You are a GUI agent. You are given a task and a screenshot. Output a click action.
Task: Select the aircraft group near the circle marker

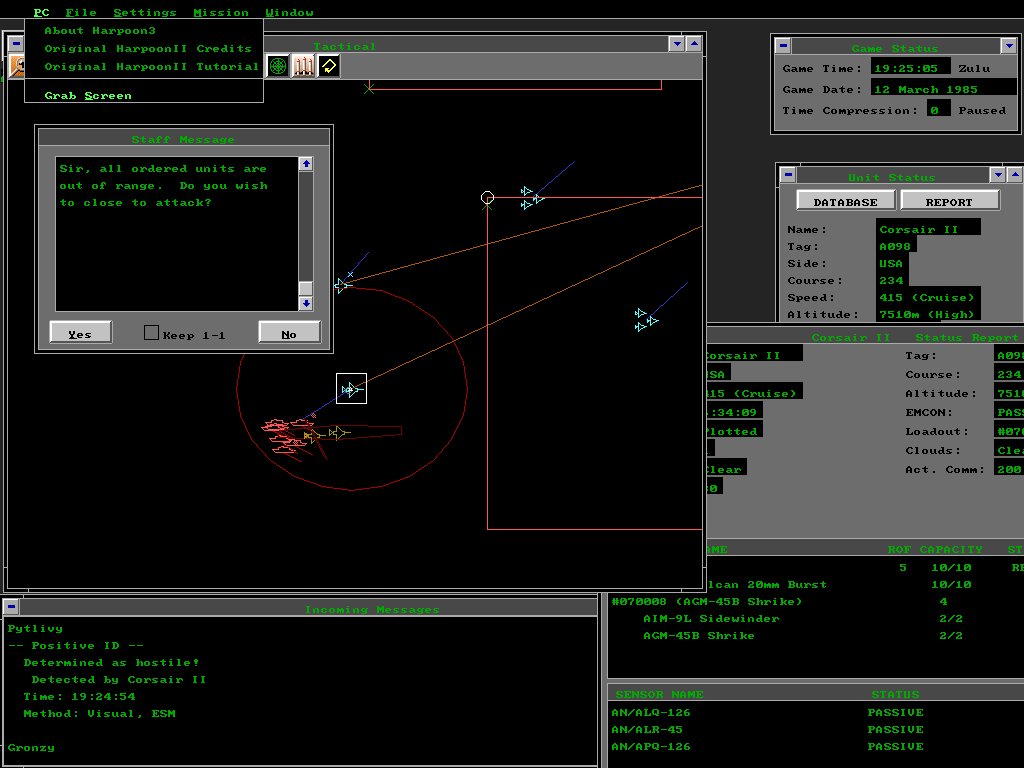532,198
